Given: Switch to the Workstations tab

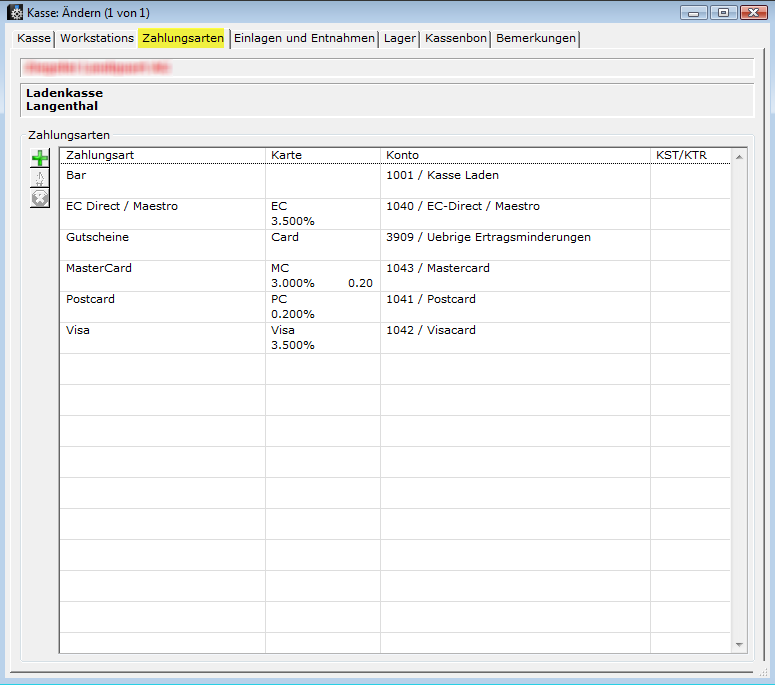Looking at the screenshot, I should point(96,38).
